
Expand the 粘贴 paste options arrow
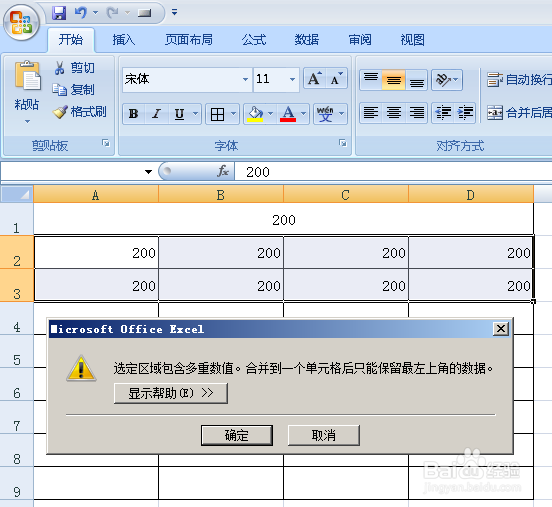(27, 121)
